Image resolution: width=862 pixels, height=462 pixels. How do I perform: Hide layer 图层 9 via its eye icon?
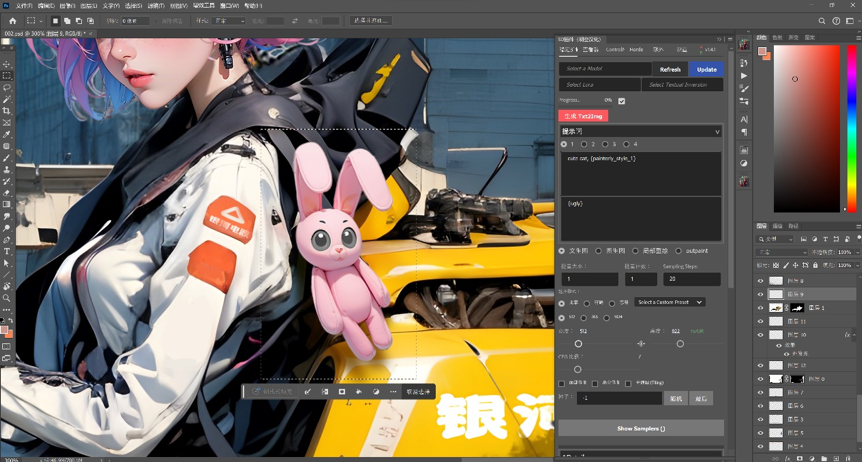(x=761, y=294)
